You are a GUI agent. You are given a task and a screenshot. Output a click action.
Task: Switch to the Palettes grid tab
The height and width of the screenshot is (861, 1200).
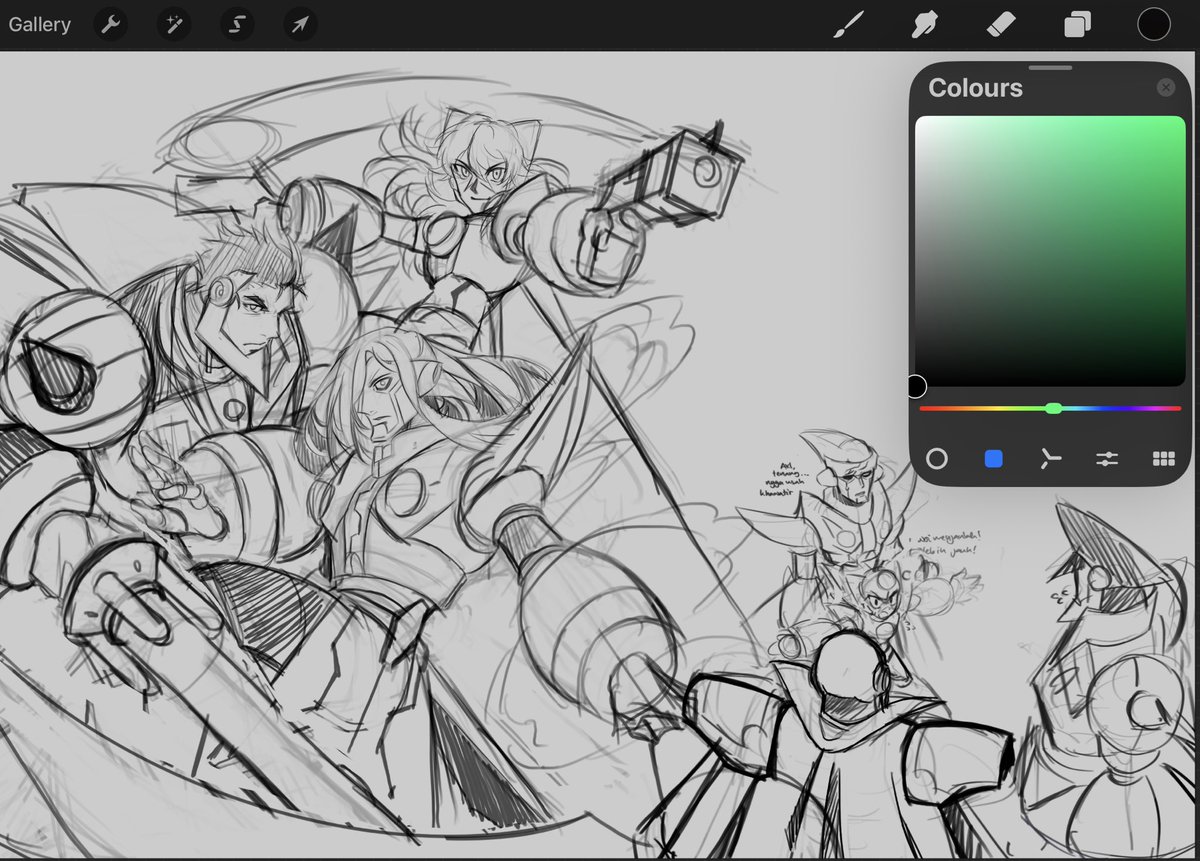(x=1163, y=459)
